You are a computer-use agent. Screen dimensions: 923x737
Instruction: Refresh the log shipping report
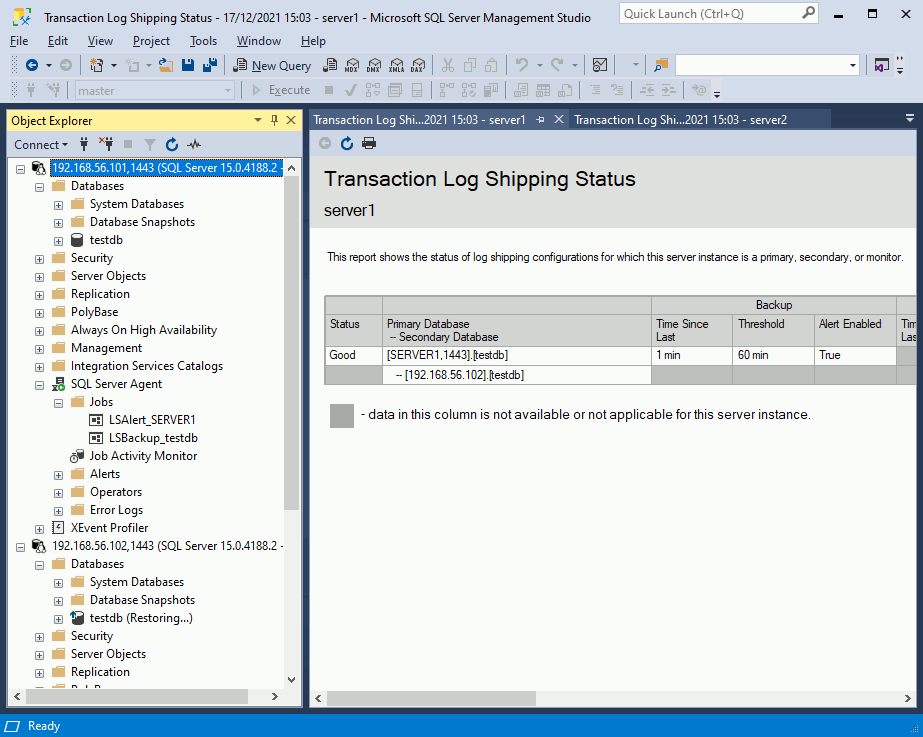pos(347,143)
